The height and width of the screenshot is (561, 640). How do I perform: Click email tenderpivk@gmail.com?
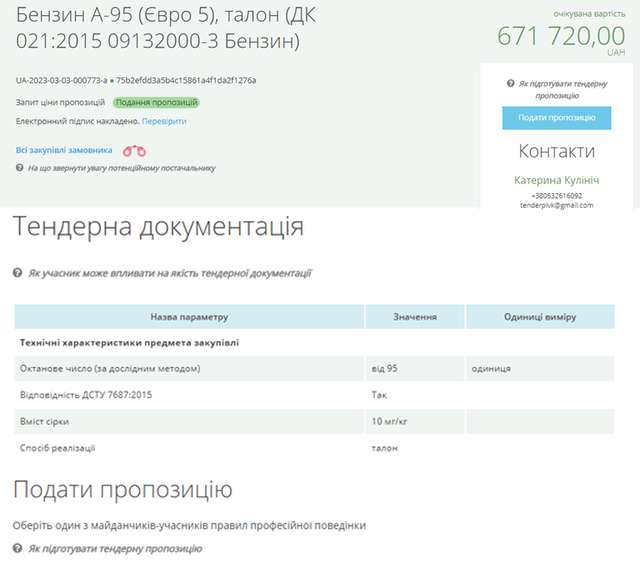click(556, 205)
